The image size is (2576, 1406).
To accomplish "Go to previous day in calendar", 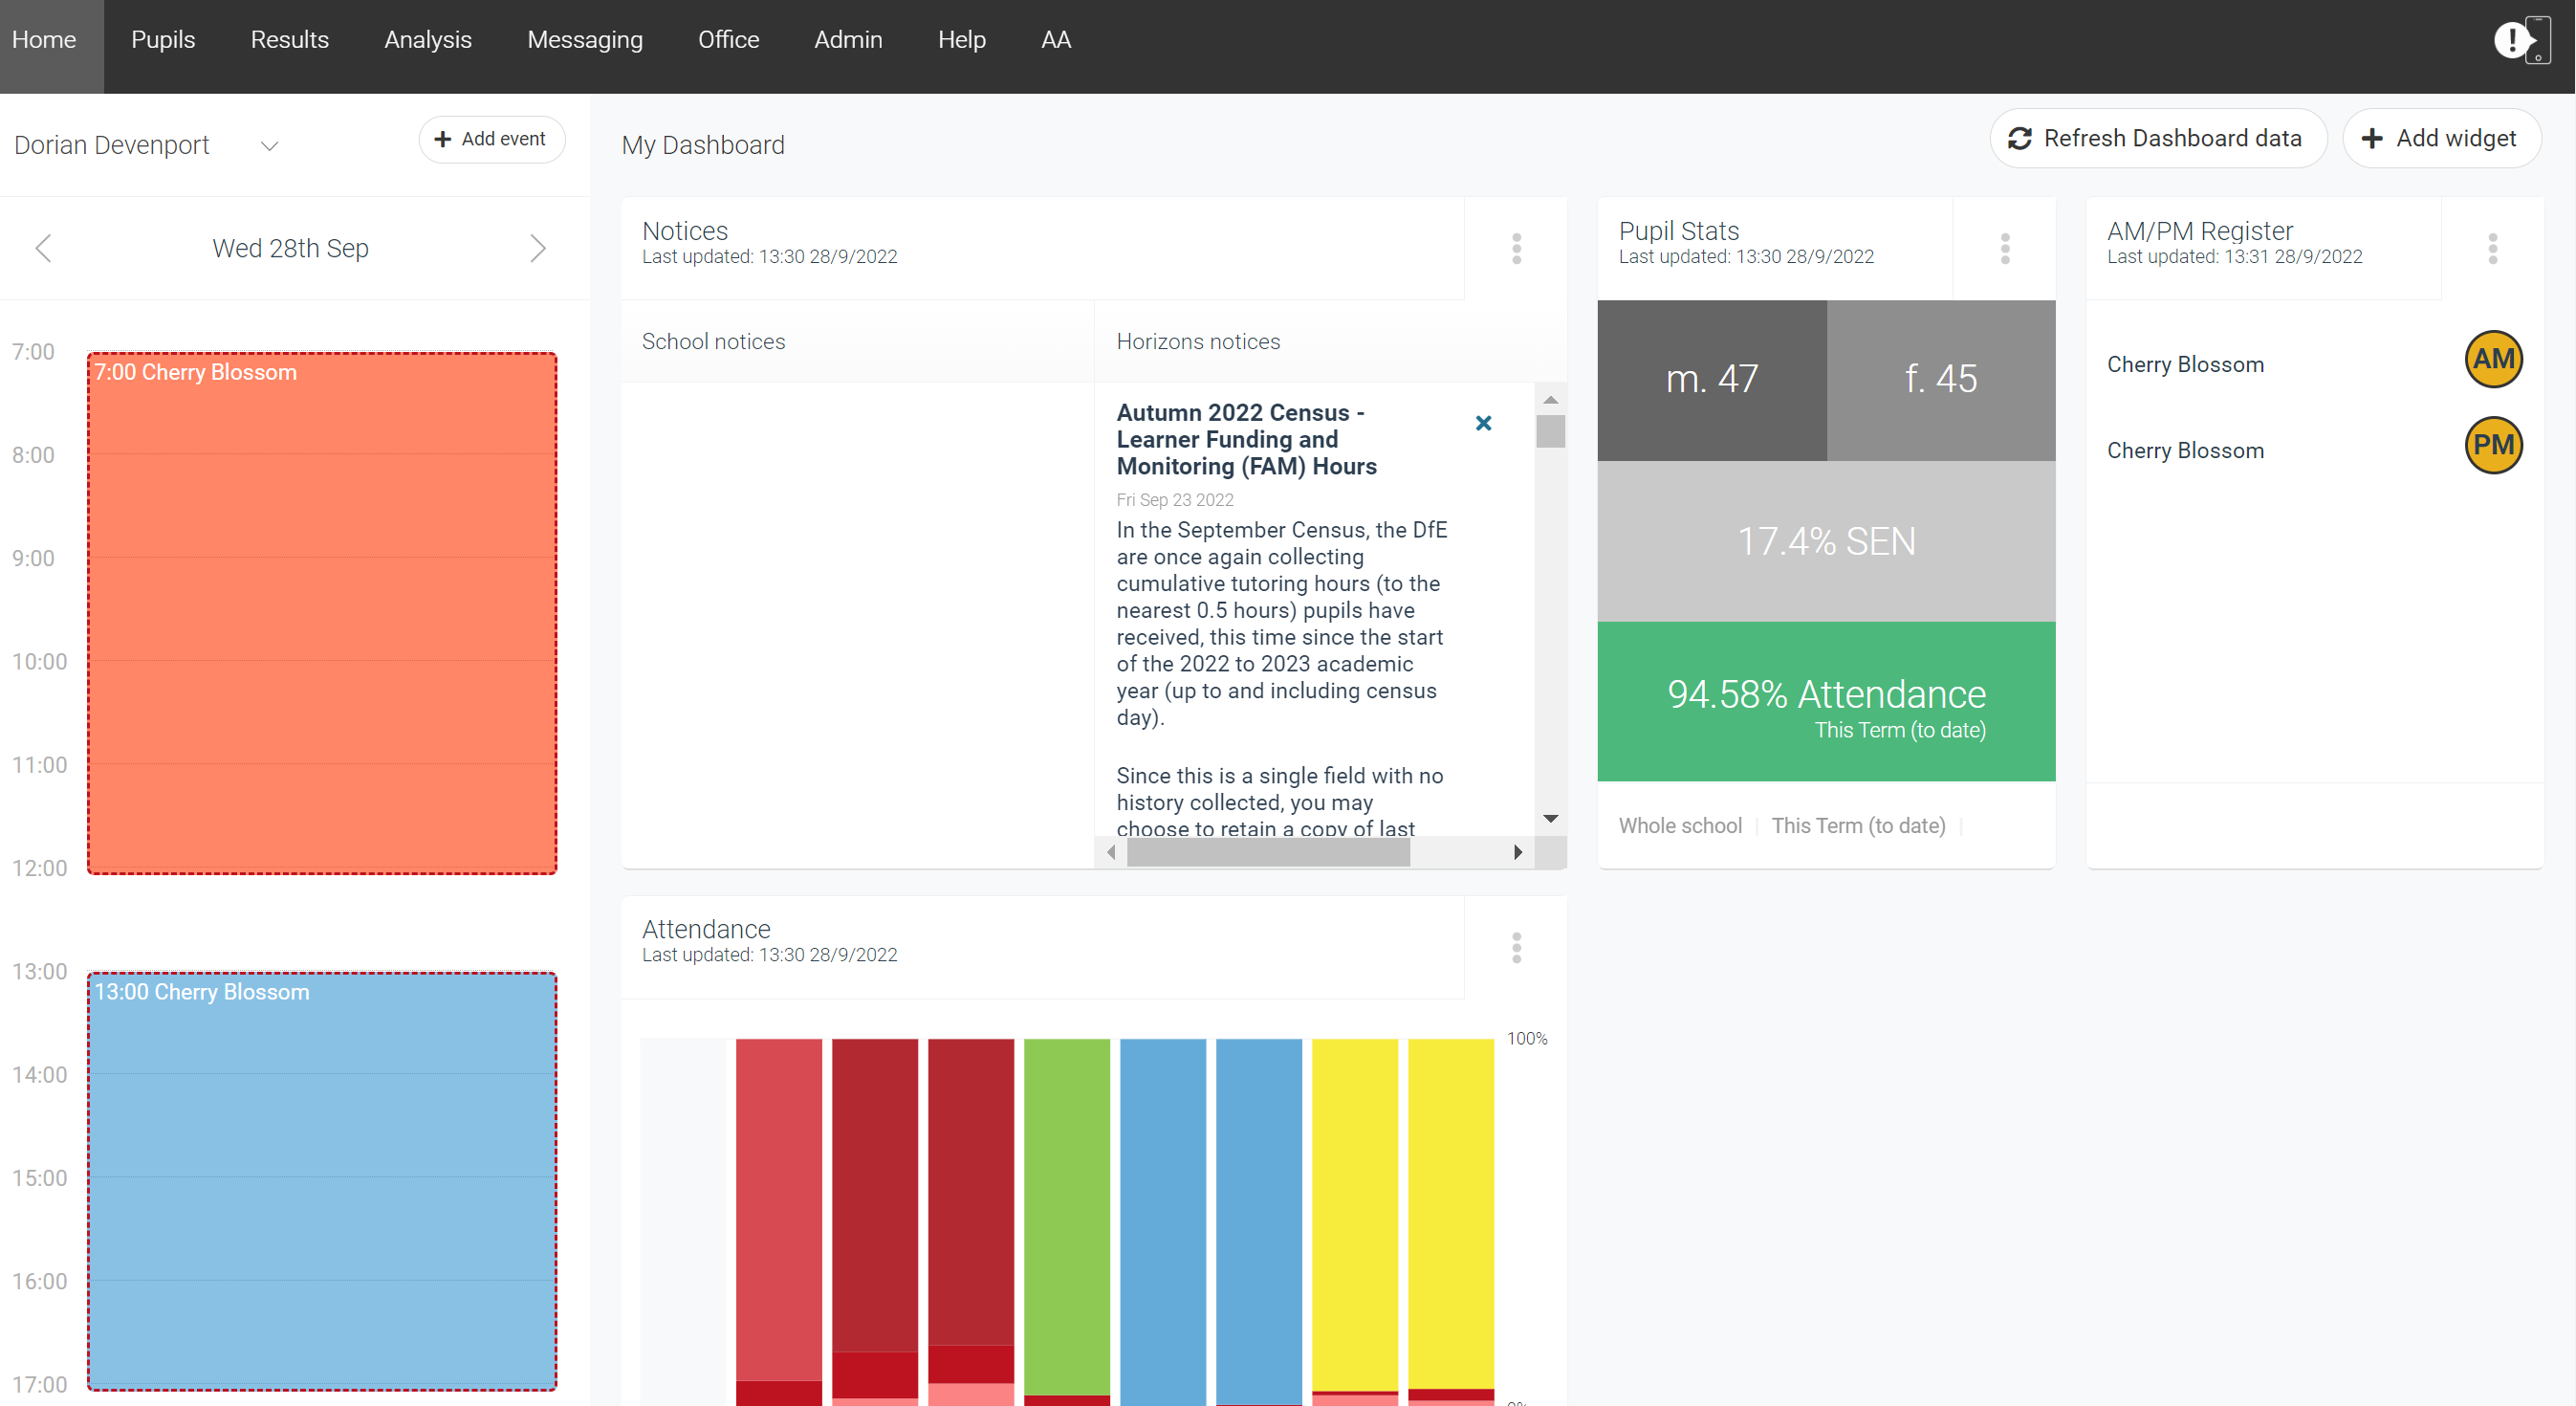I will tap(43, 248).
